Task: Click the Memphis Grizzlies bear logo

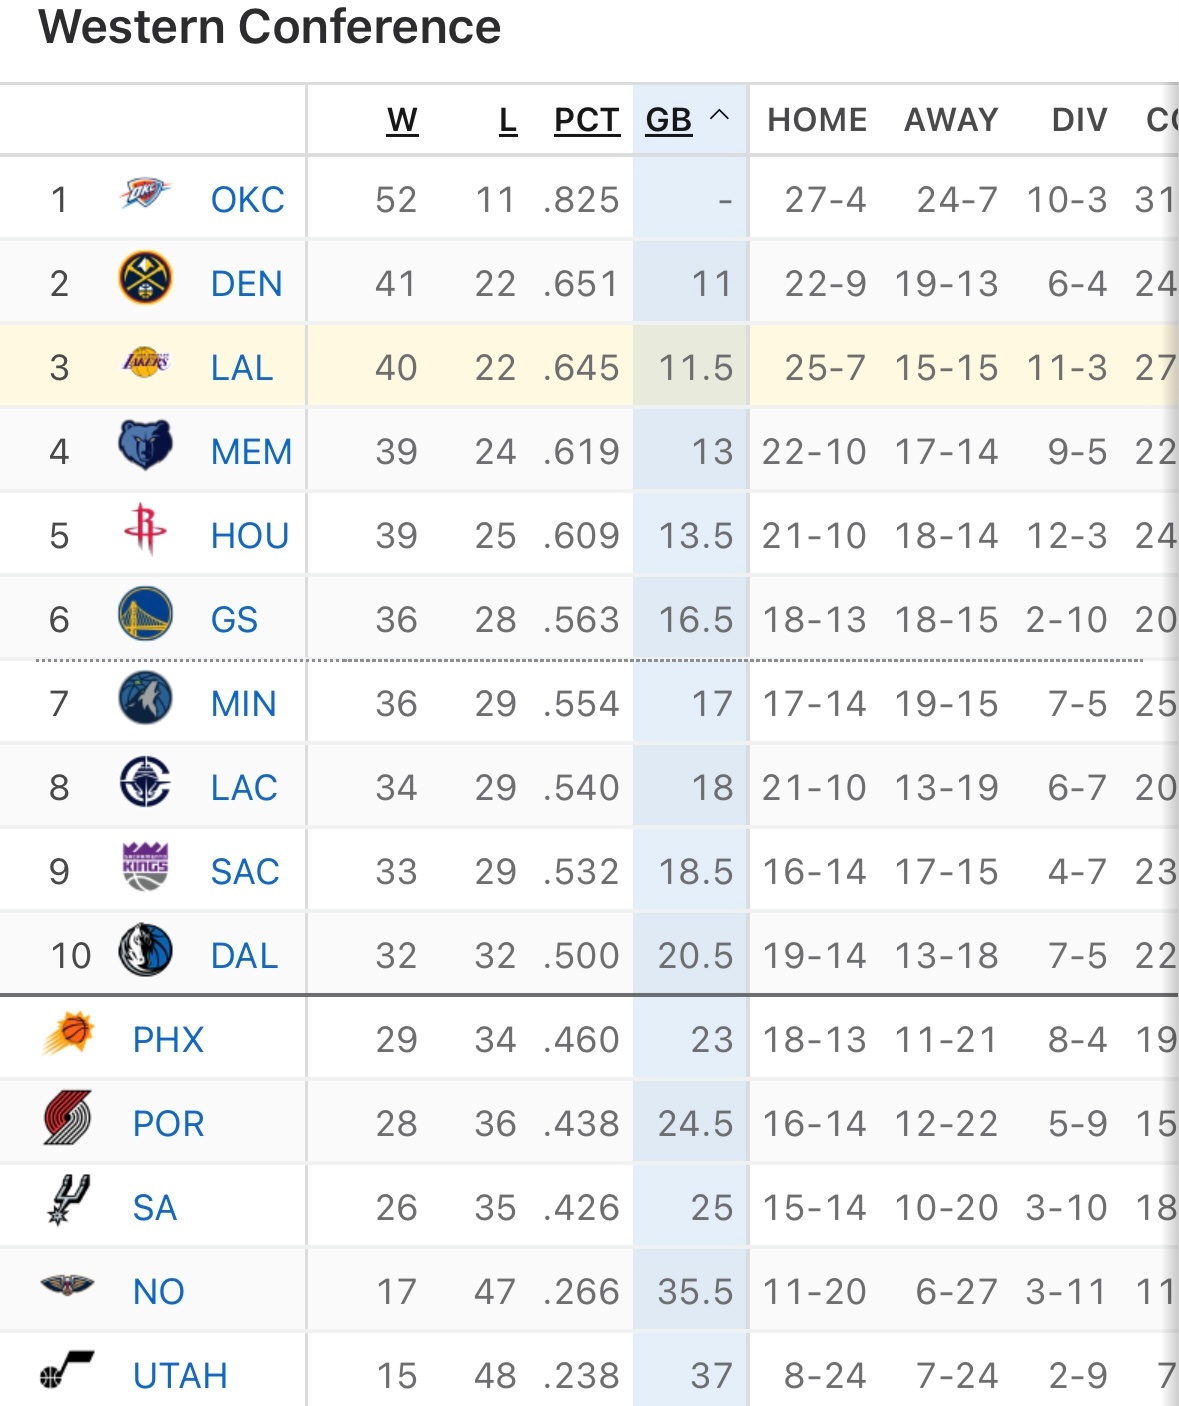Action: tap(145, 445)
